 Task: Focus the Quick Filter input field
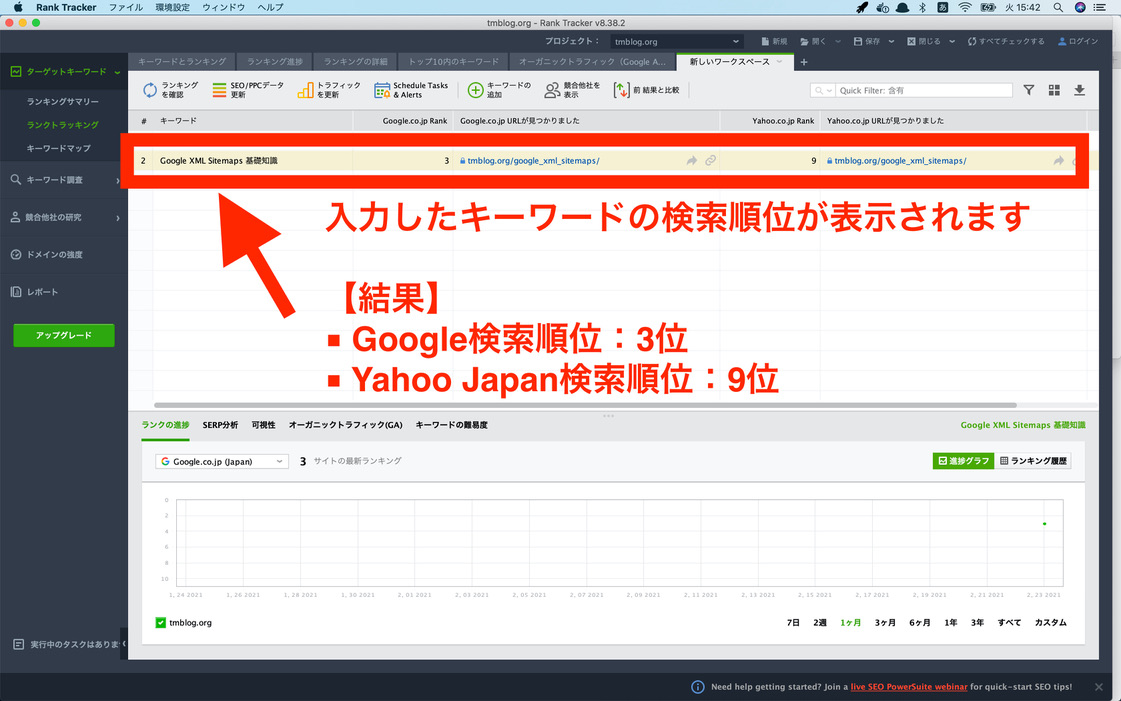click(x=924, y=91)
